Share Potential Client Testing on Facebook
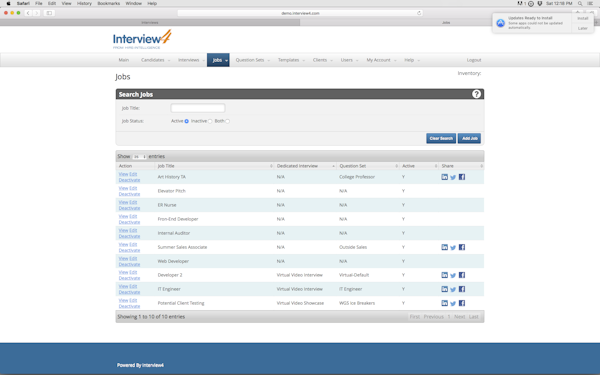The image size is (600, 375). [462, 303]
